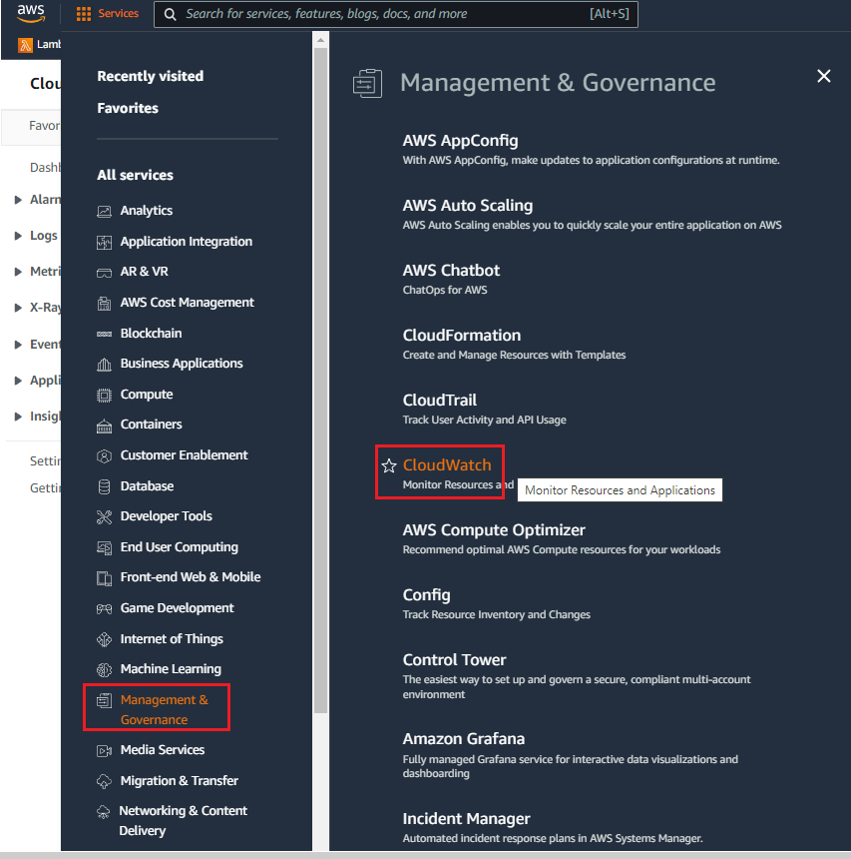Image resolution: width=851 pixels, height=859 pixels.
Task: Open the CloudWatch service link
Action: click(447, 465)
